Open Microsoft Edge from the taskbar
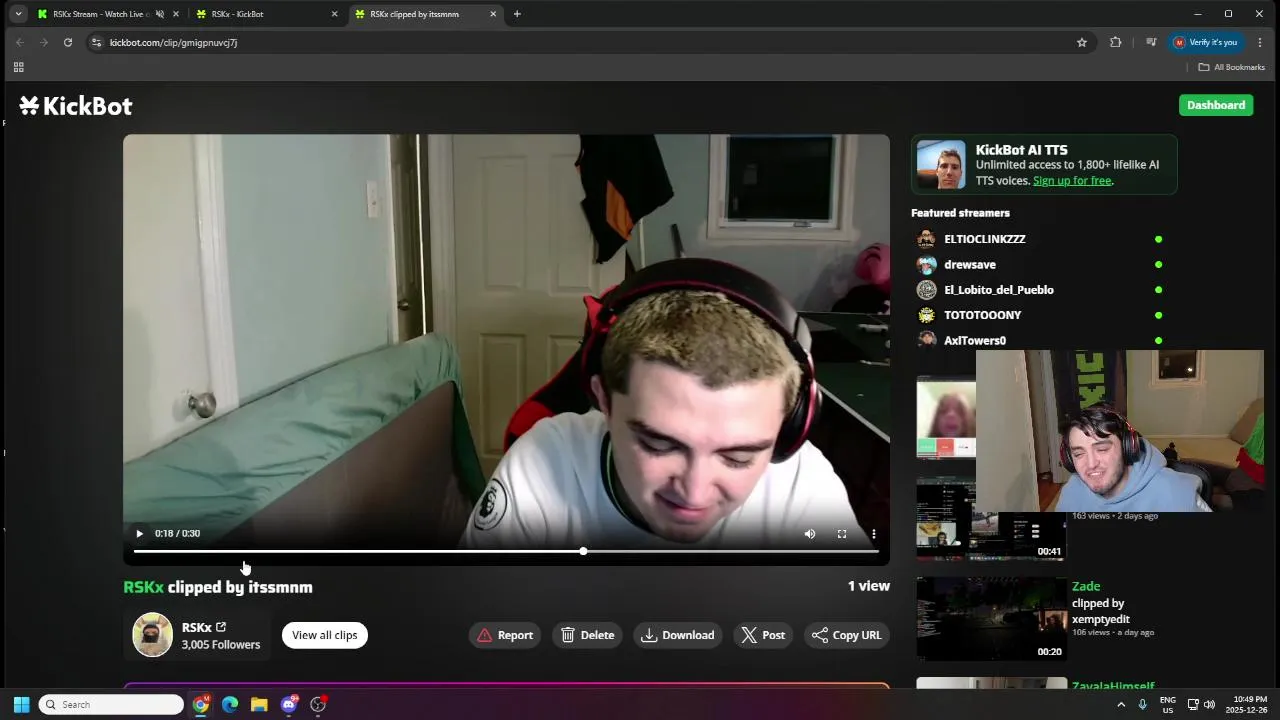1280x720 pixels. pos(230,705)
